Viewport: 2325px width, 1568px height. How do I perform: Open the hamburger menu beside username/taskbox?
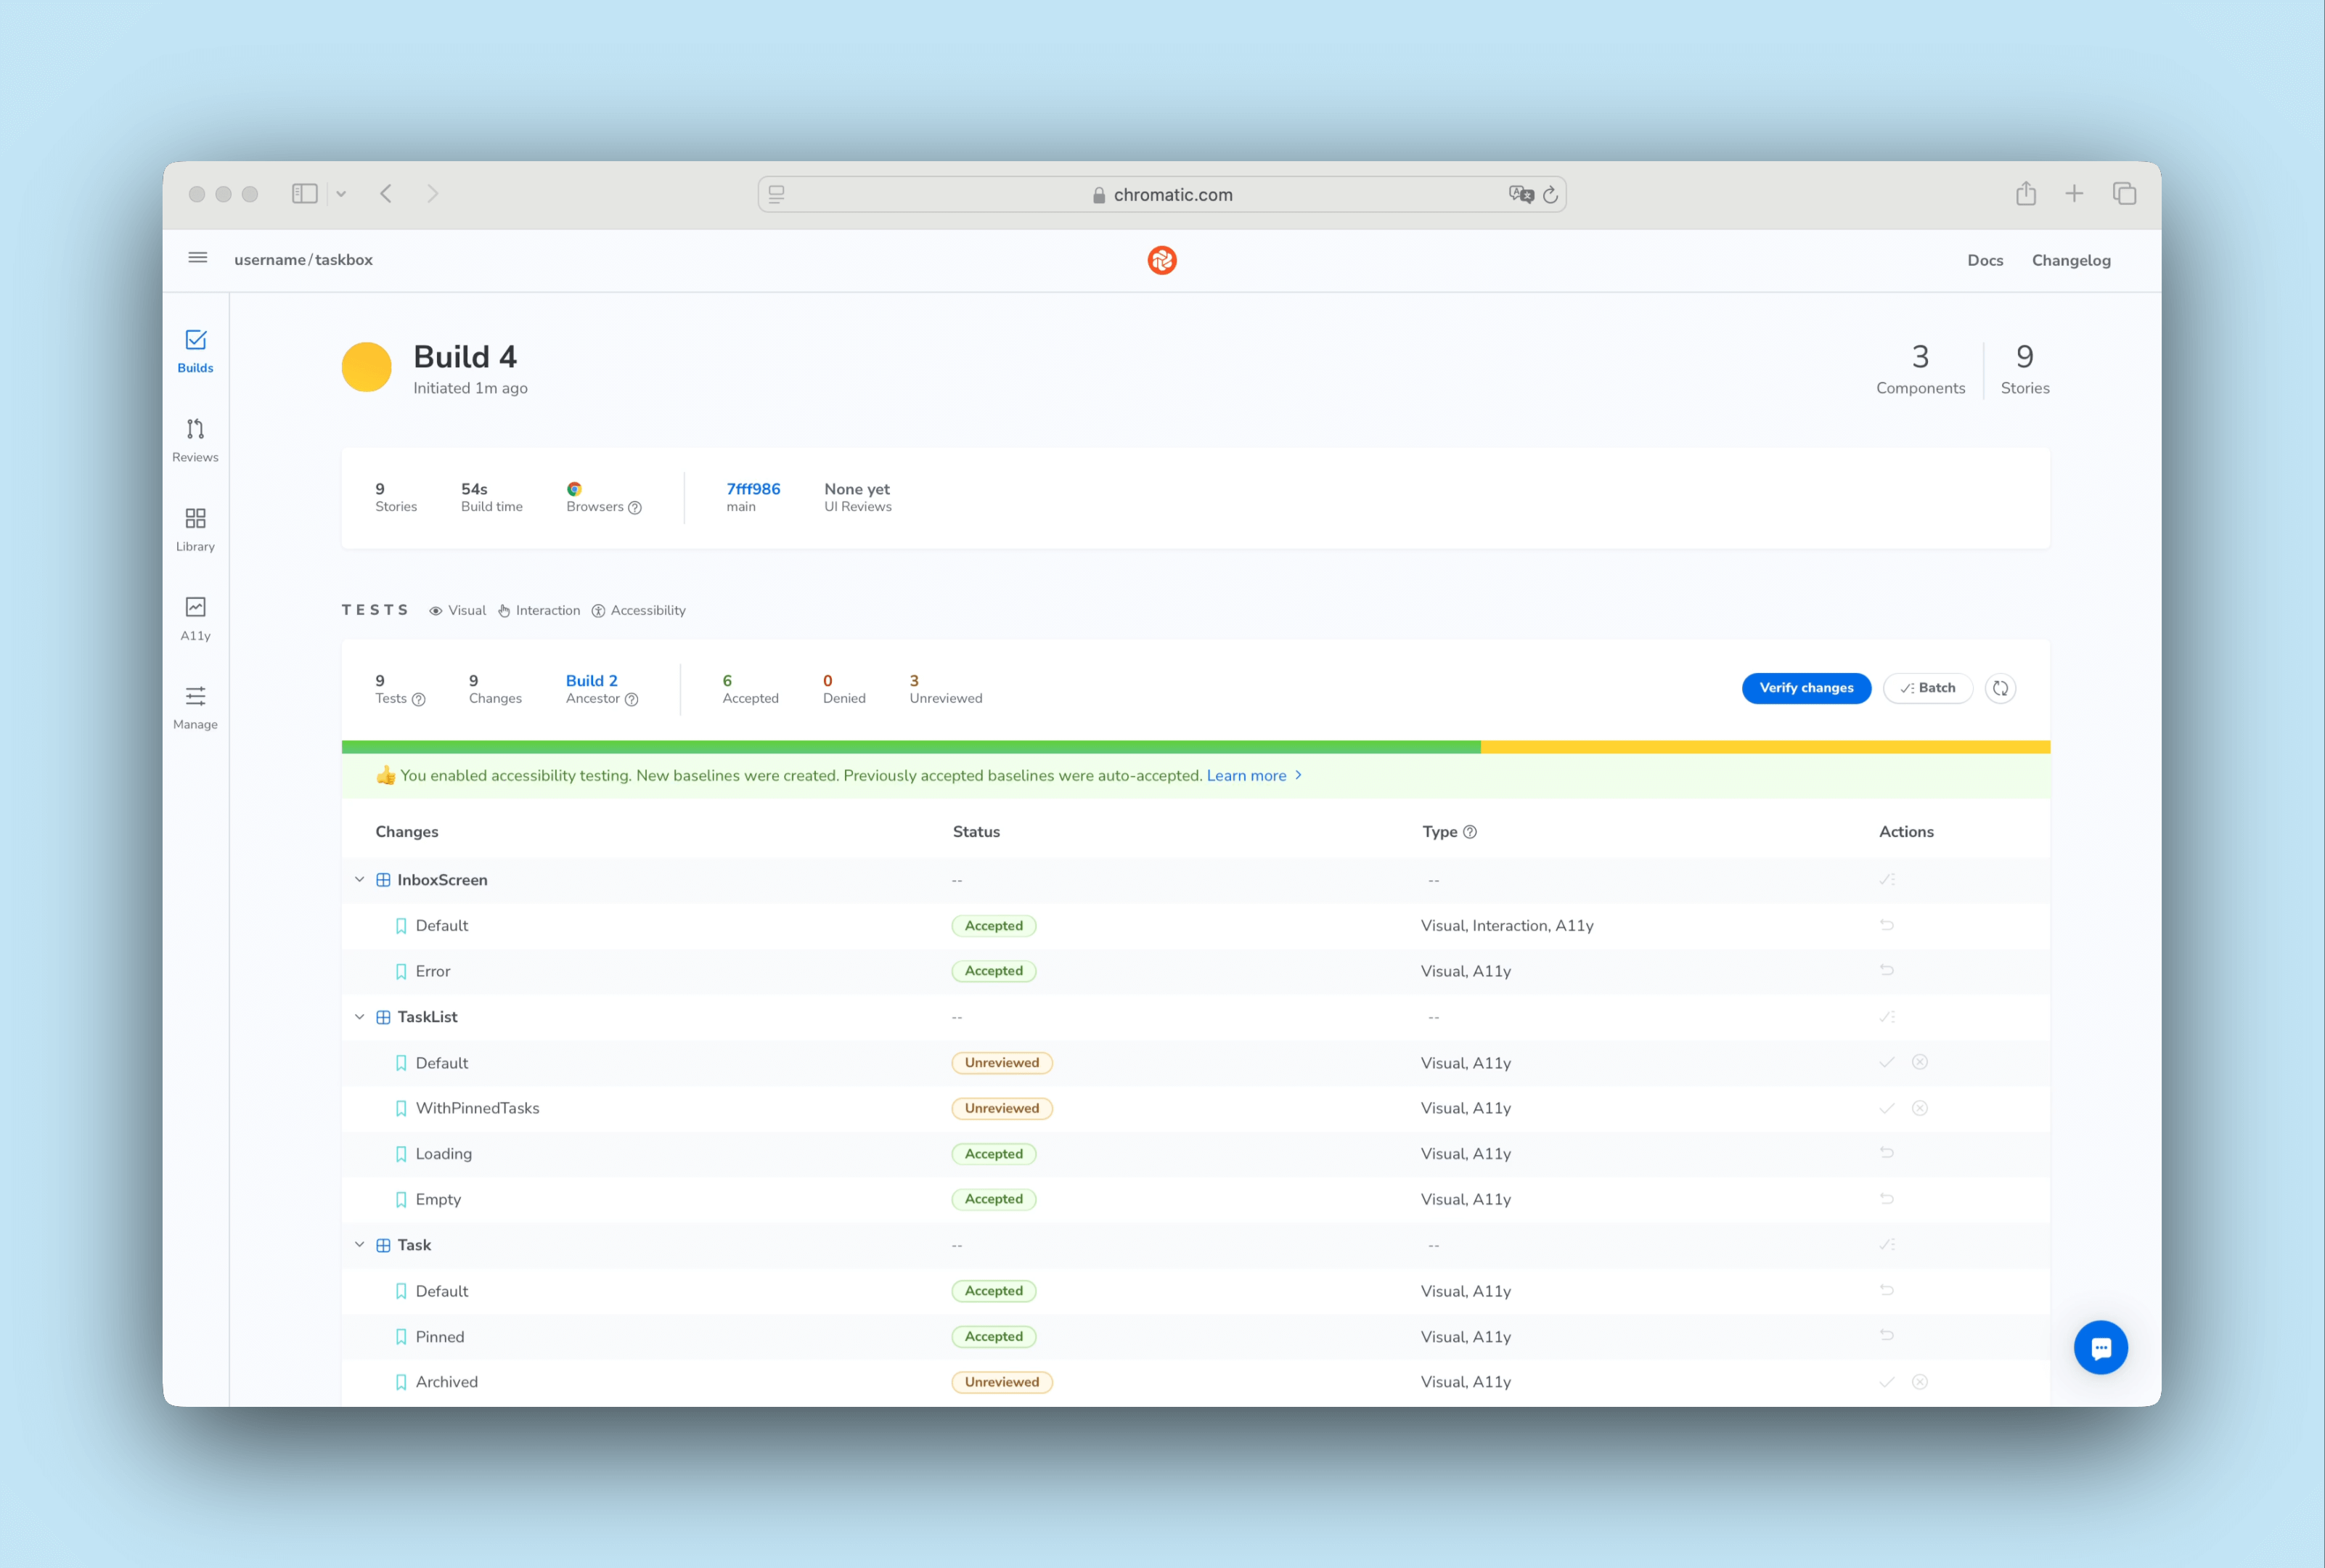coord(198,258)
